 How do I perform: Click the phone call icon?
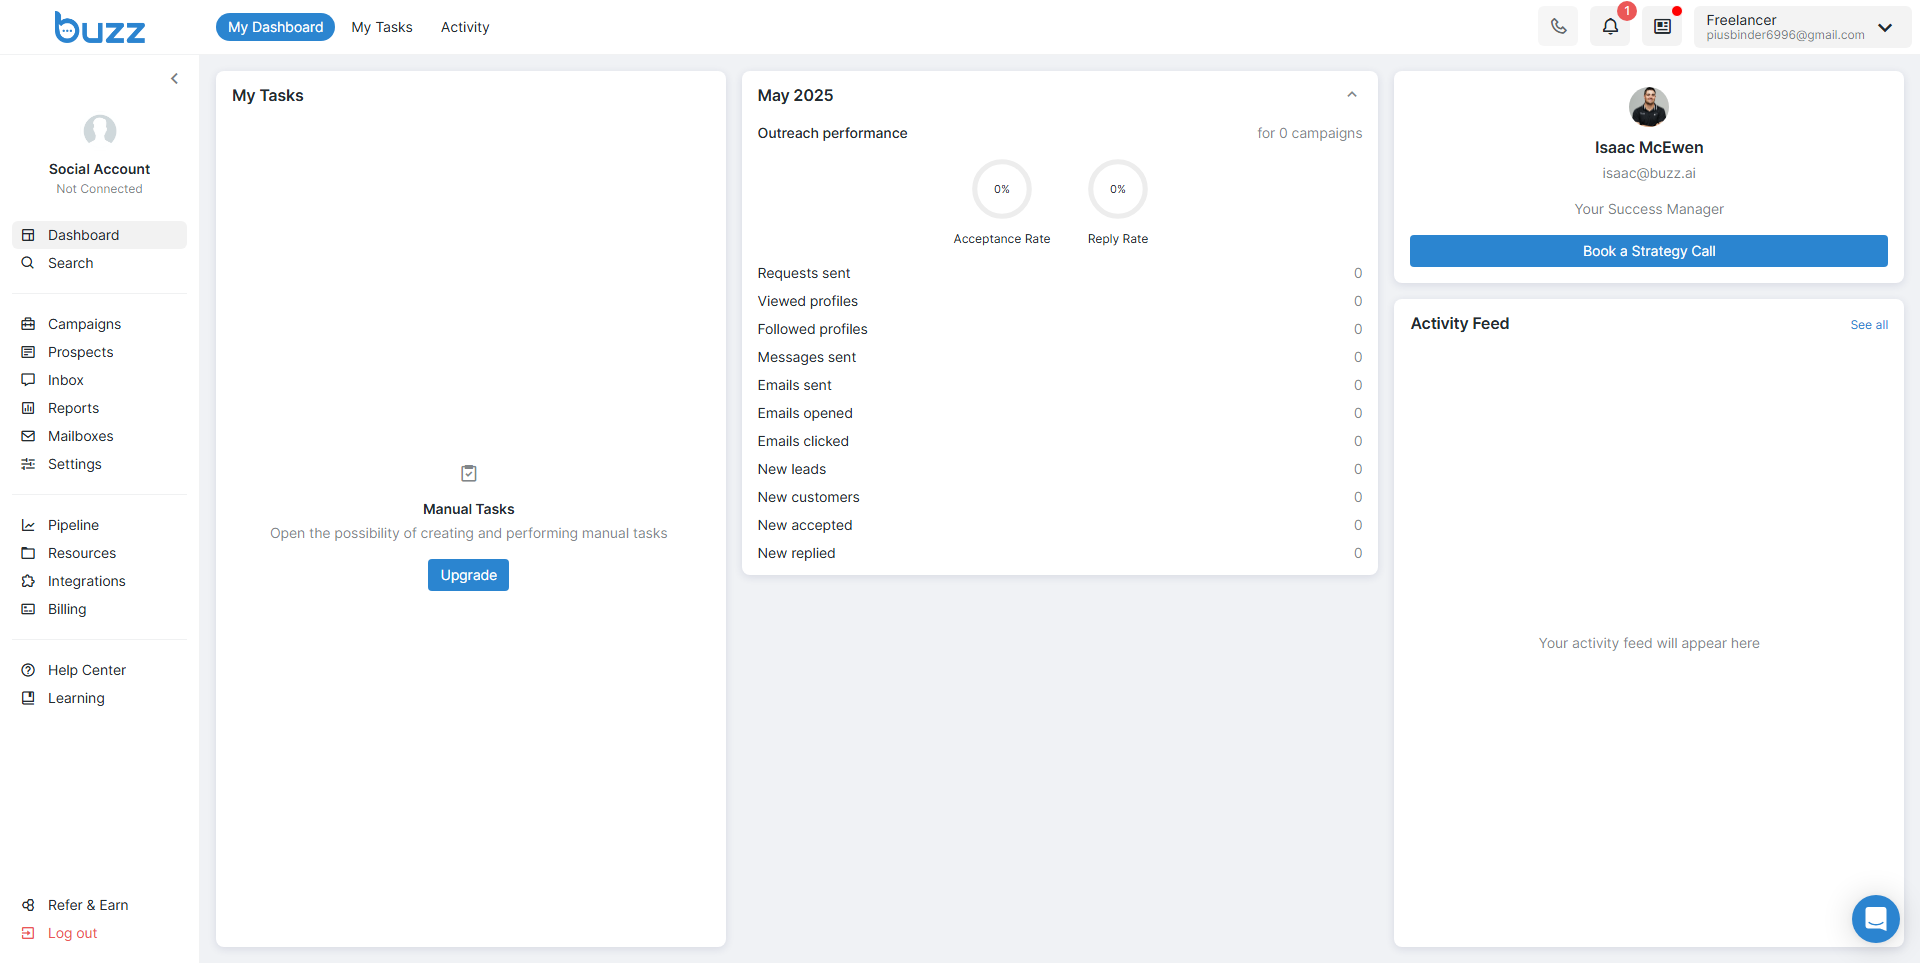point(1558,27)
